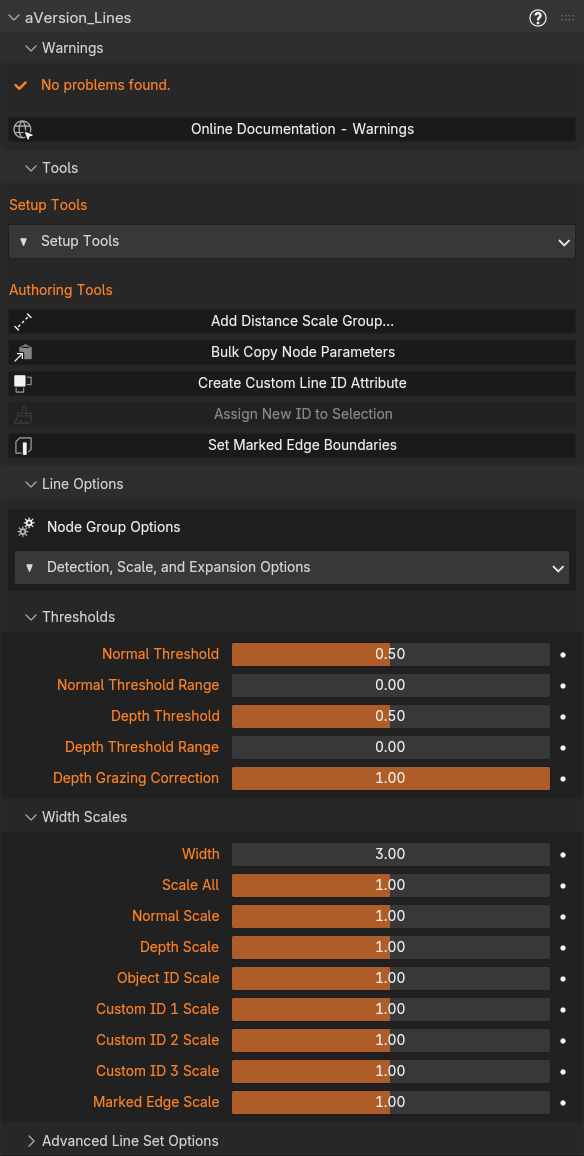
Task: Toggle the animate dot beside Marked Edge Scale
Action: [x=563, y=1102]
